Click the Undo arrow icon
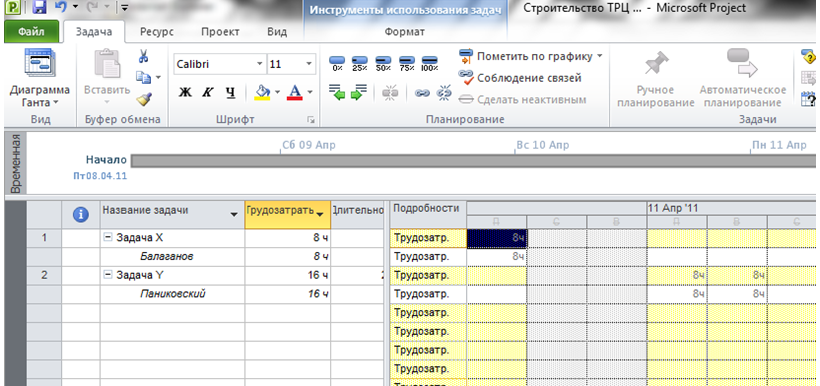 [61, 7]
